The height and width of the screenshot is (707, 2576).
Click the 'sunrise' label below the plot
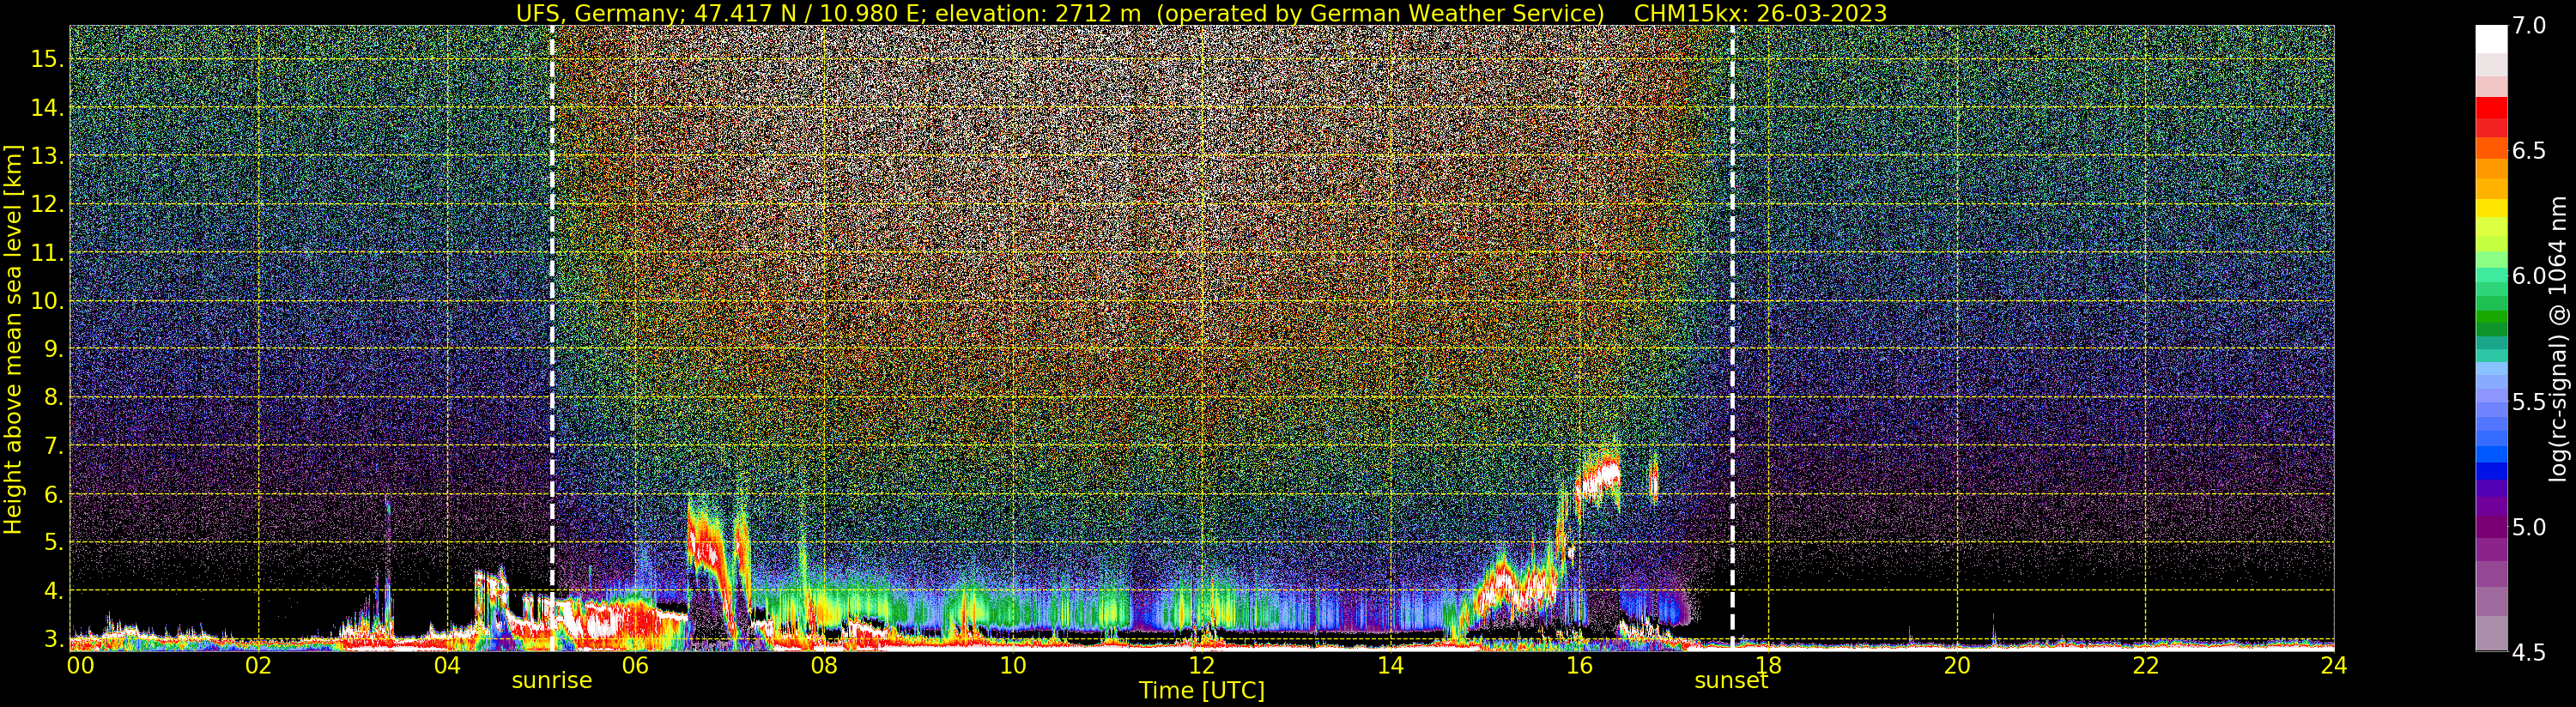(552, 681)
